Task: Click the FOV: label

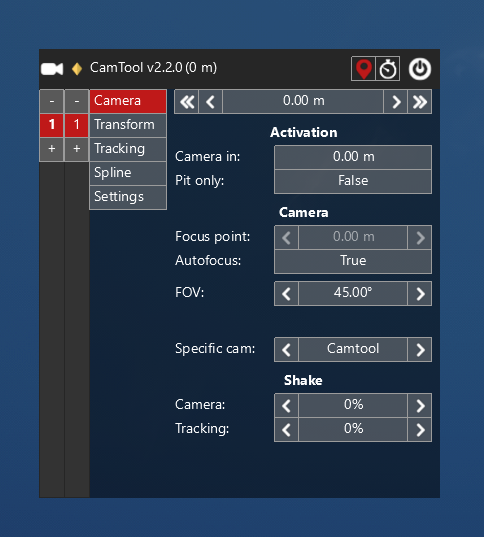Action: (189, 293)
